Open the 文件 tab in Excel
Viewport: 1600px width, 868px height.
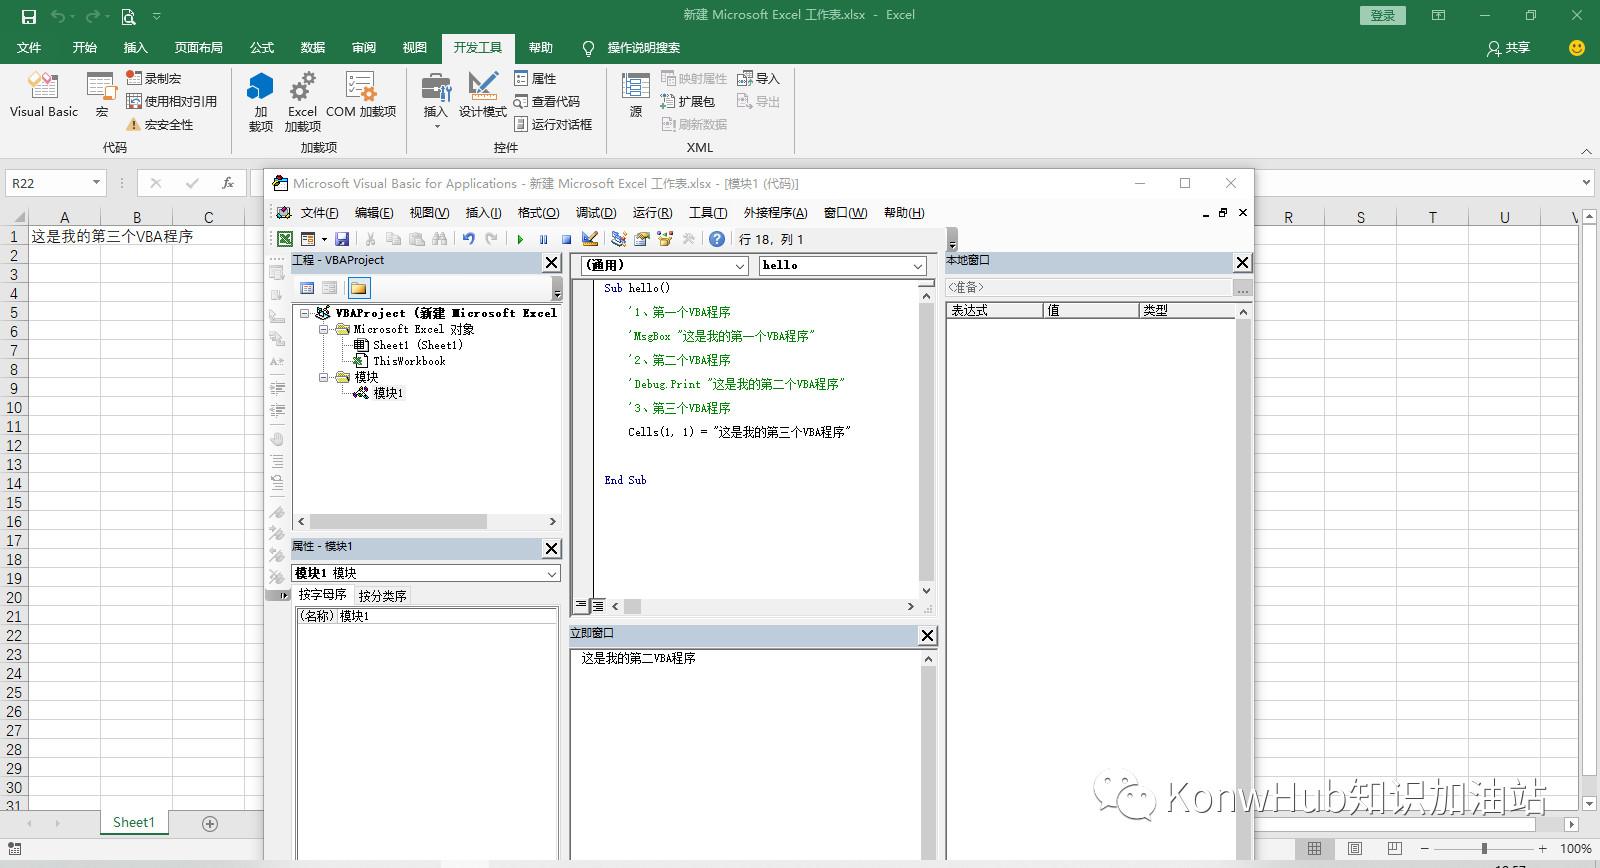[x=29, y=47]
